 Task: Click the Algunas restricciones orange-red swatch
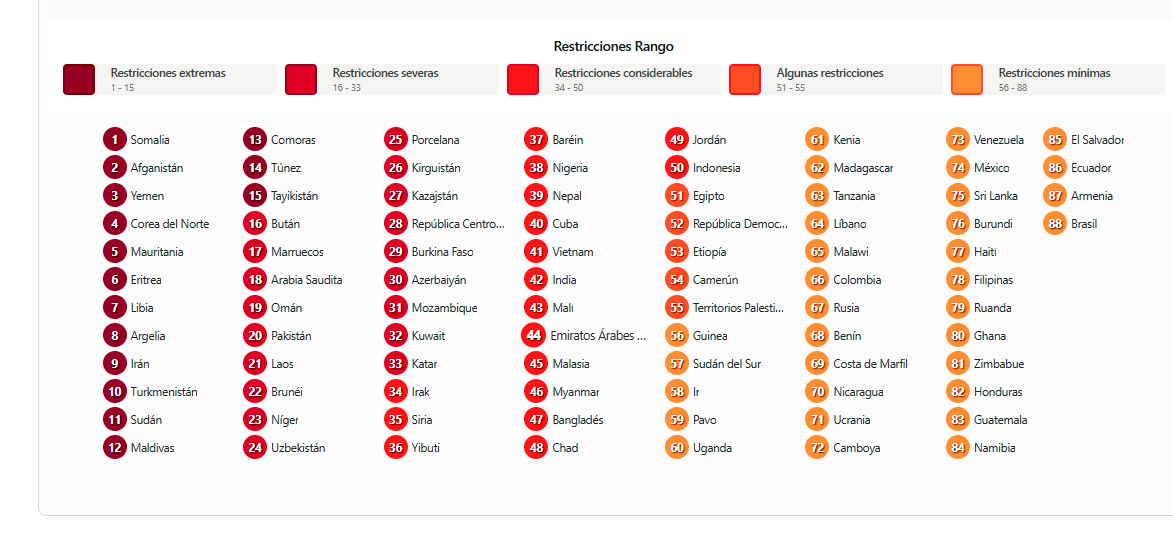pyautogui.click(x=745, y=80)
